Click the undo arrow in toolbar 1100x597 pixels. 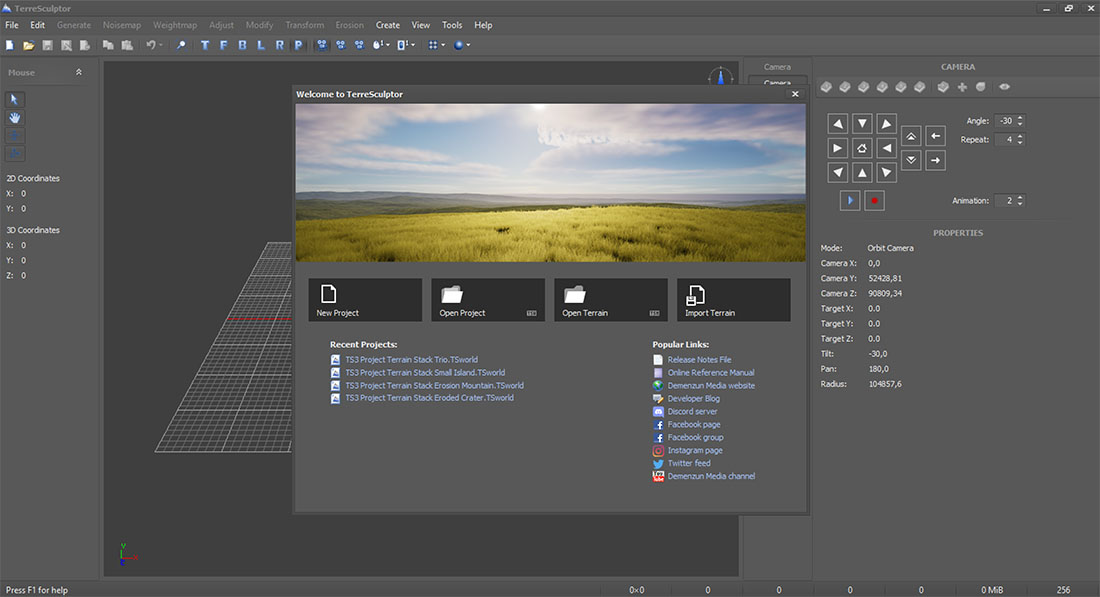tap(150, 45)
